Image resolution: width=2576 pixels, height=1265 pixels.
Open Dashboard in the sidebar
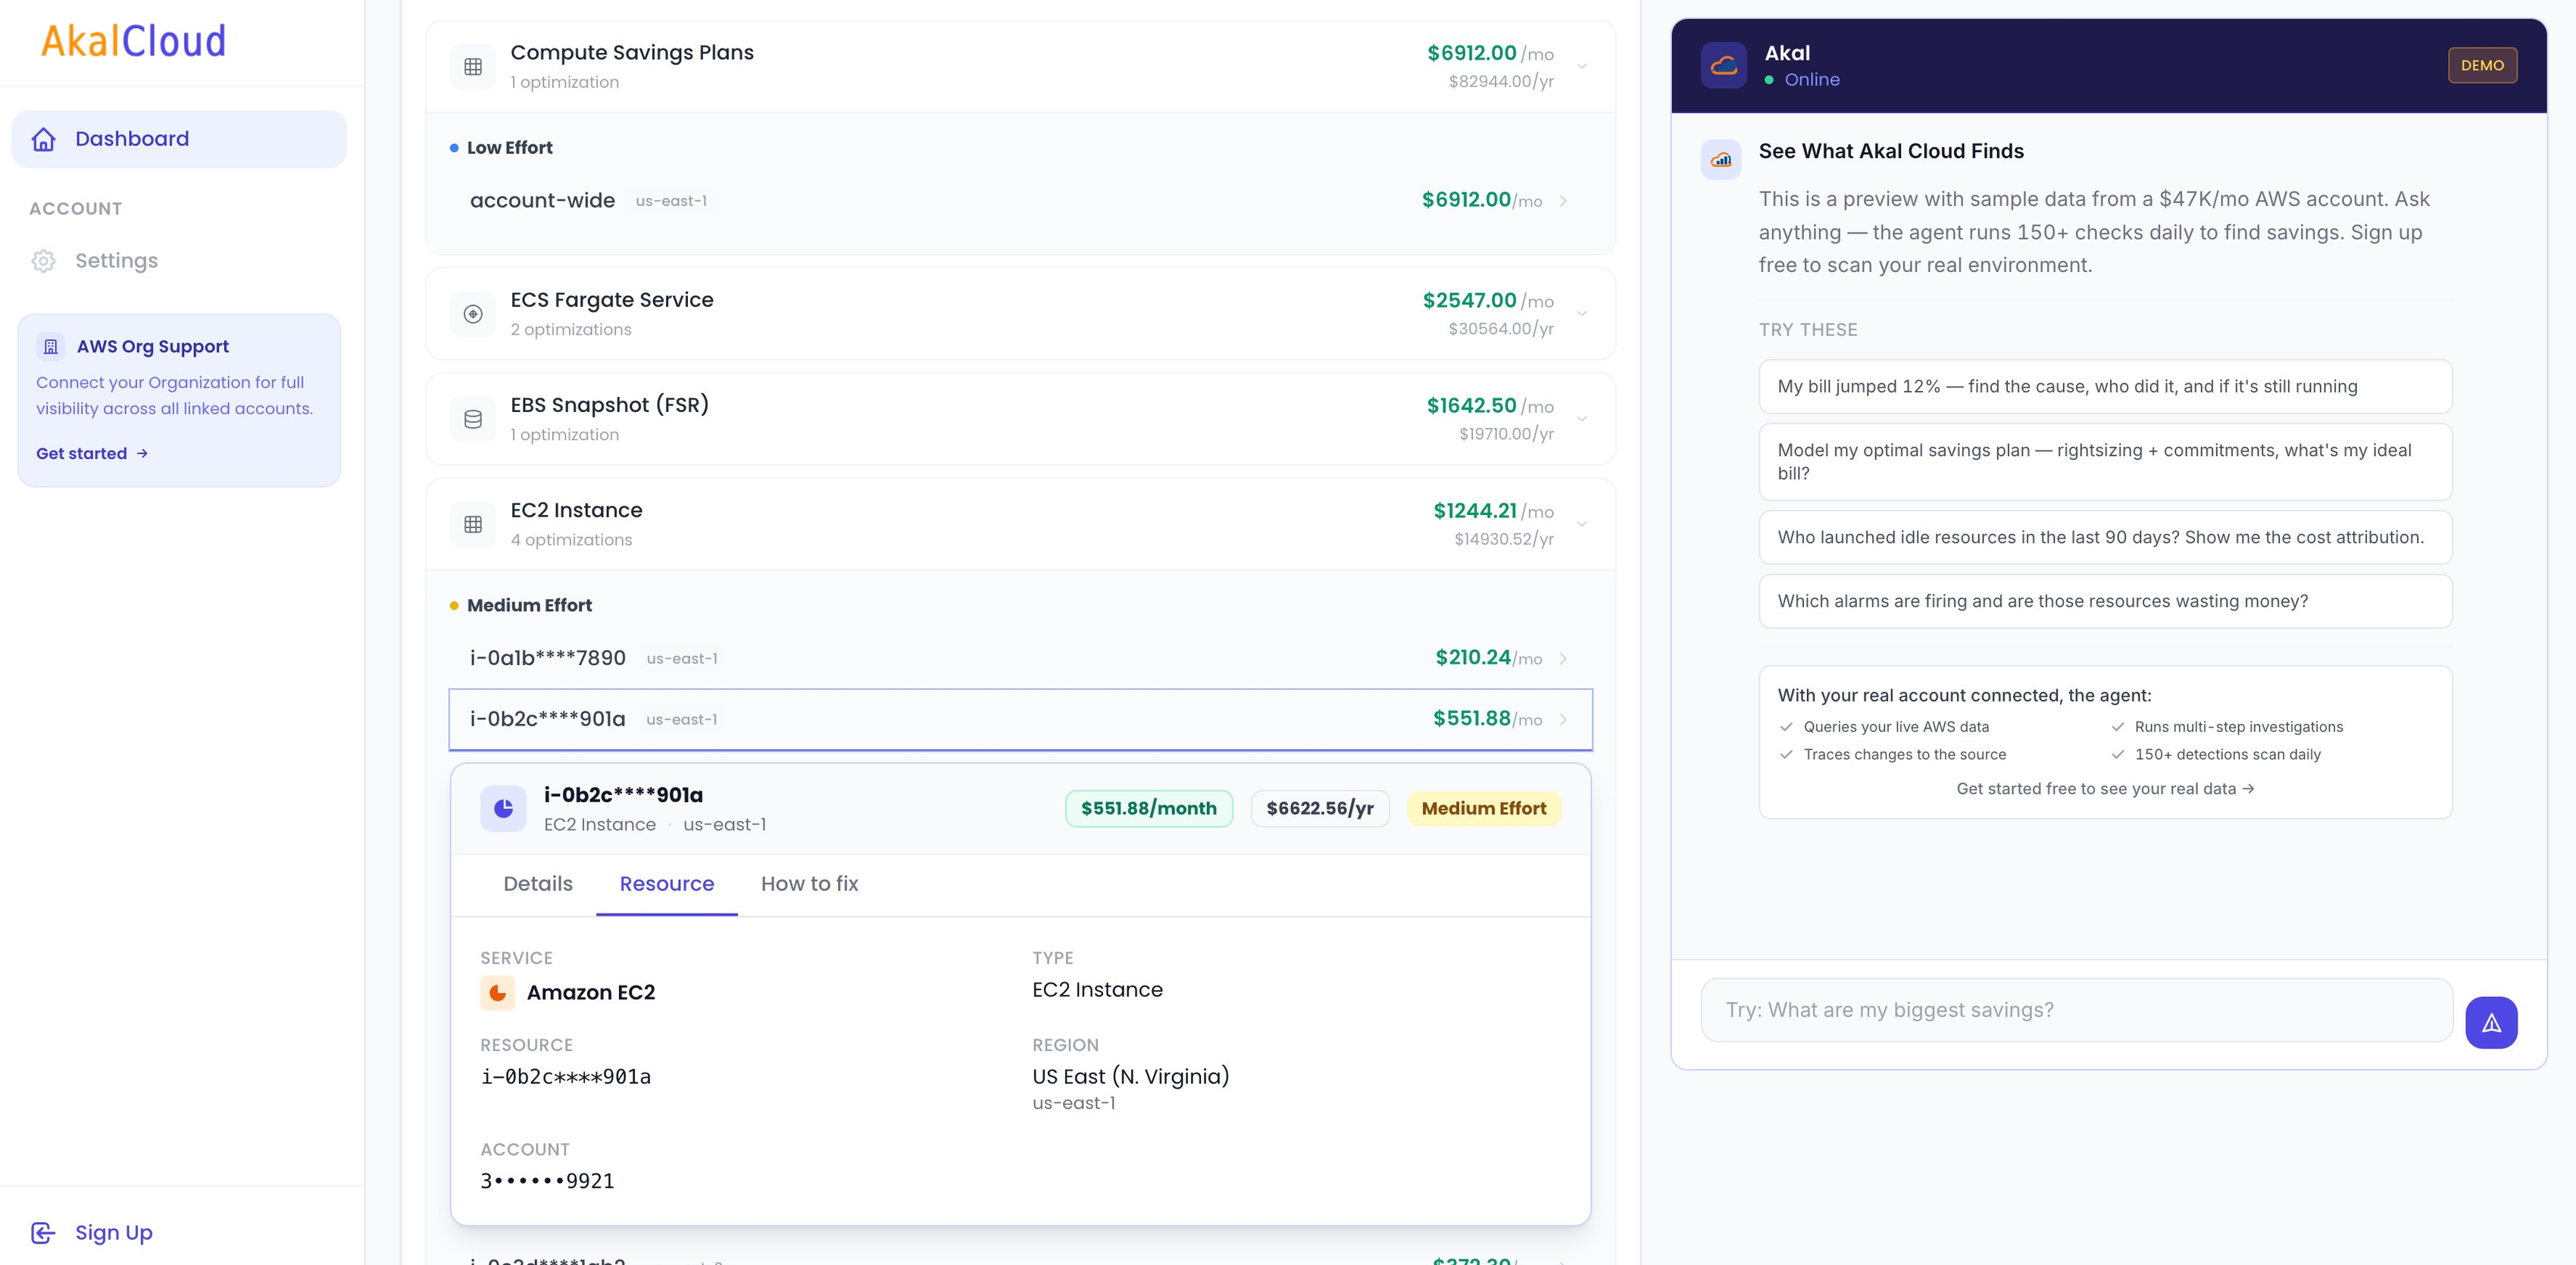pos(179,139)
